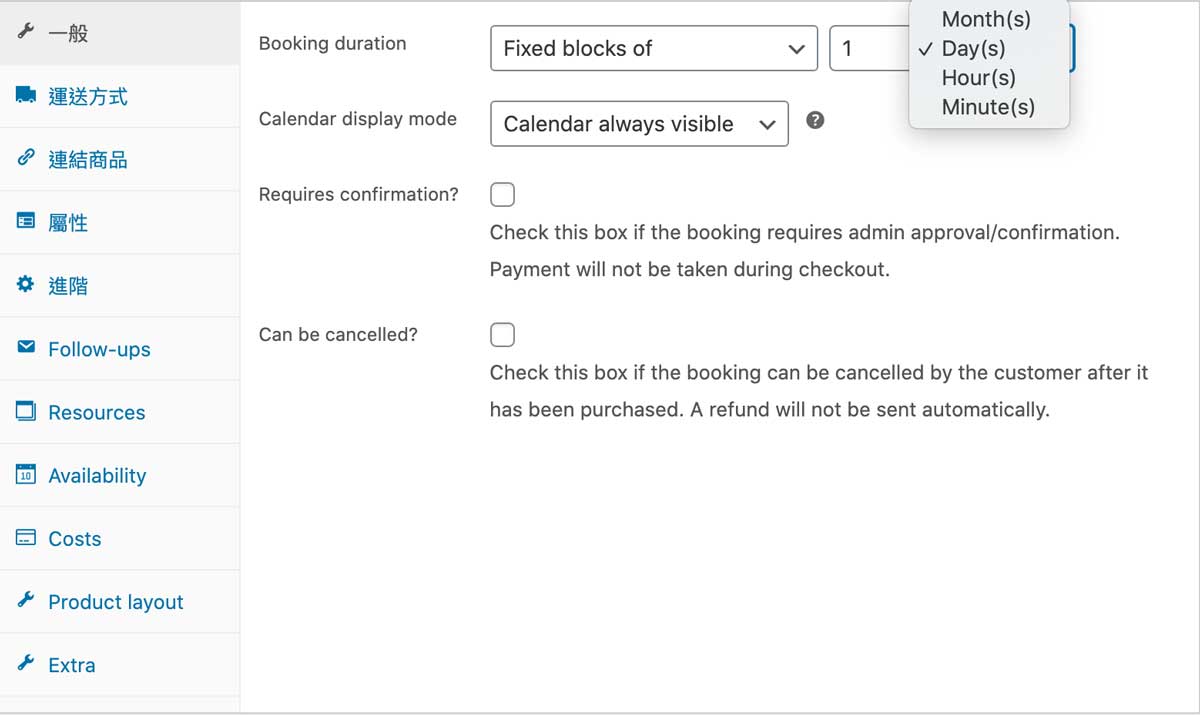Click the help icon next to Calendar display mode
Screen dimensions: 1200x715
815,121
